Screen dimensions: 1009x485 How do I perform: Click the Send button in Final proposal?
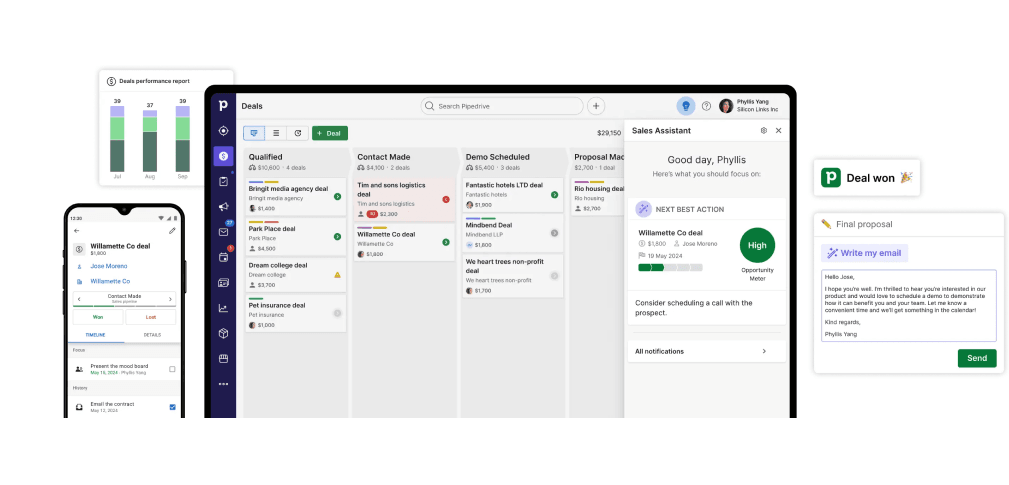click(x=977, y=358)
